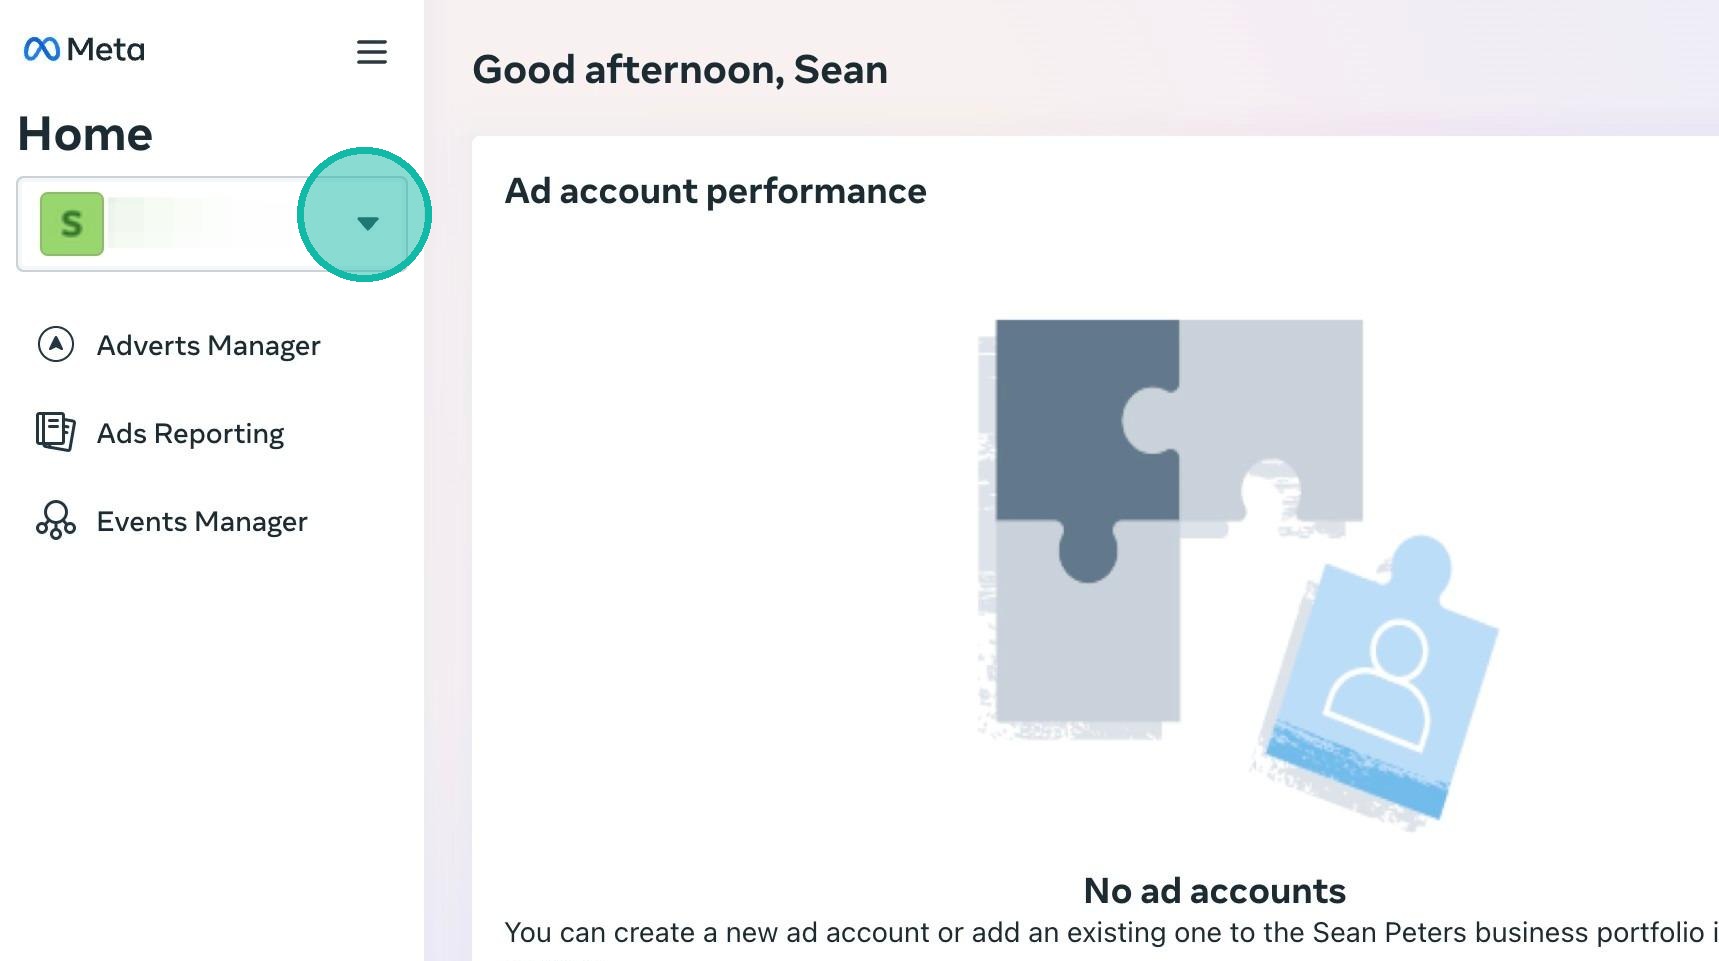Click the green S avatar

(71, 224)
